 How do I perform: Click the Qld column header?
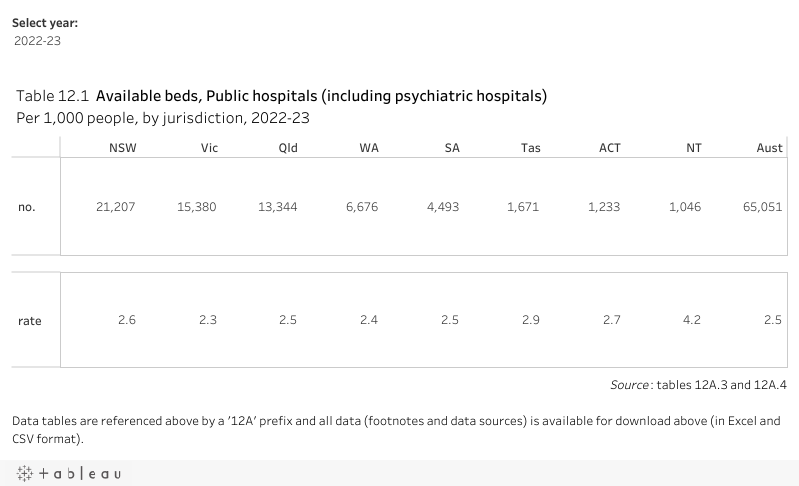288,148
